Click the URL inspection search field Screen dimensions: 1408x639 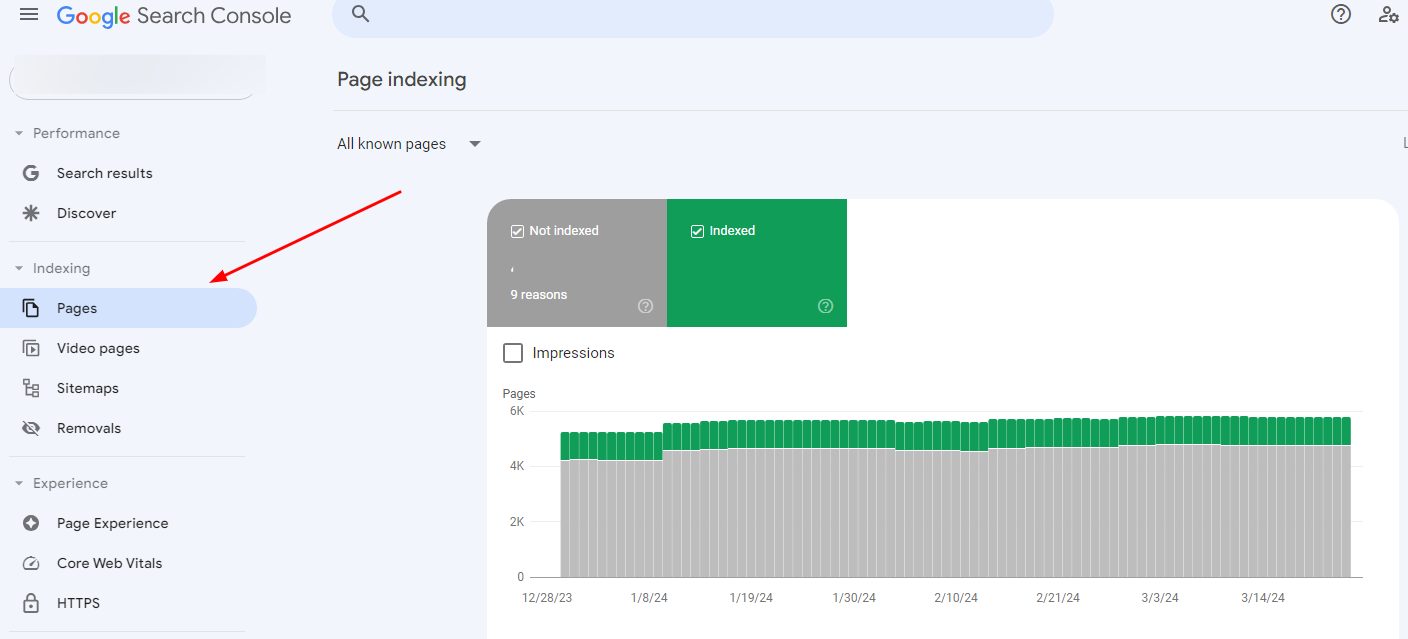click(x=692, y=15)
